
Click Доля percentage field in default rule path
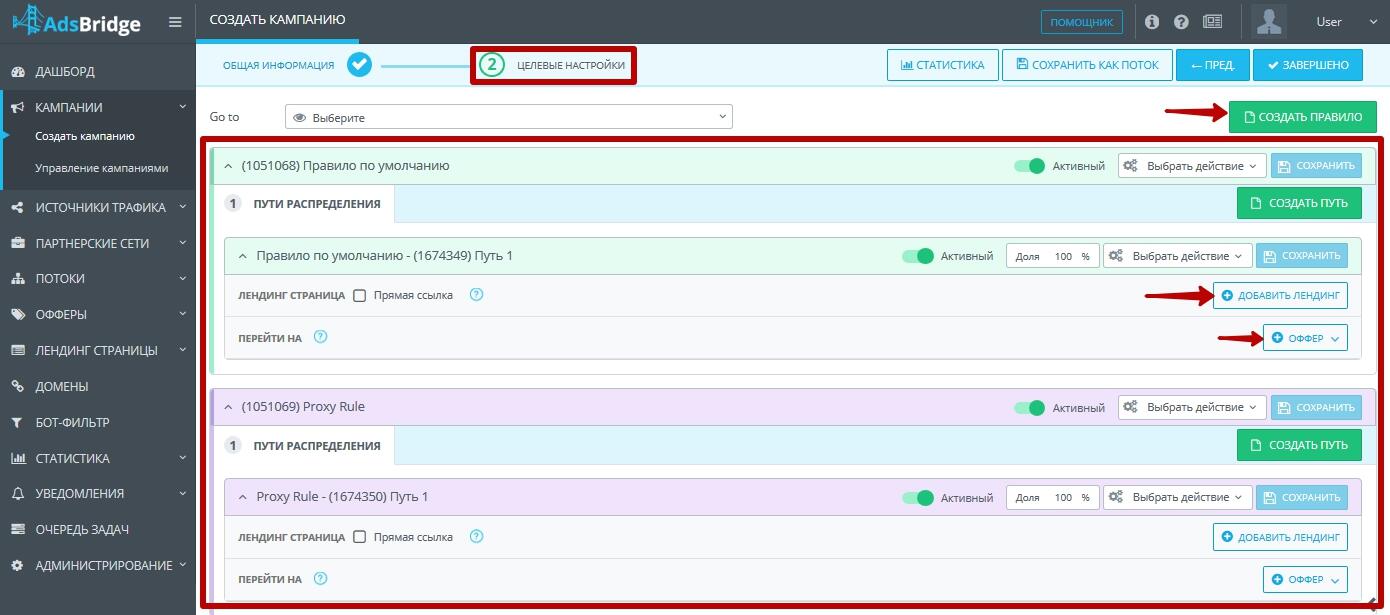[x=1053, y=256]
